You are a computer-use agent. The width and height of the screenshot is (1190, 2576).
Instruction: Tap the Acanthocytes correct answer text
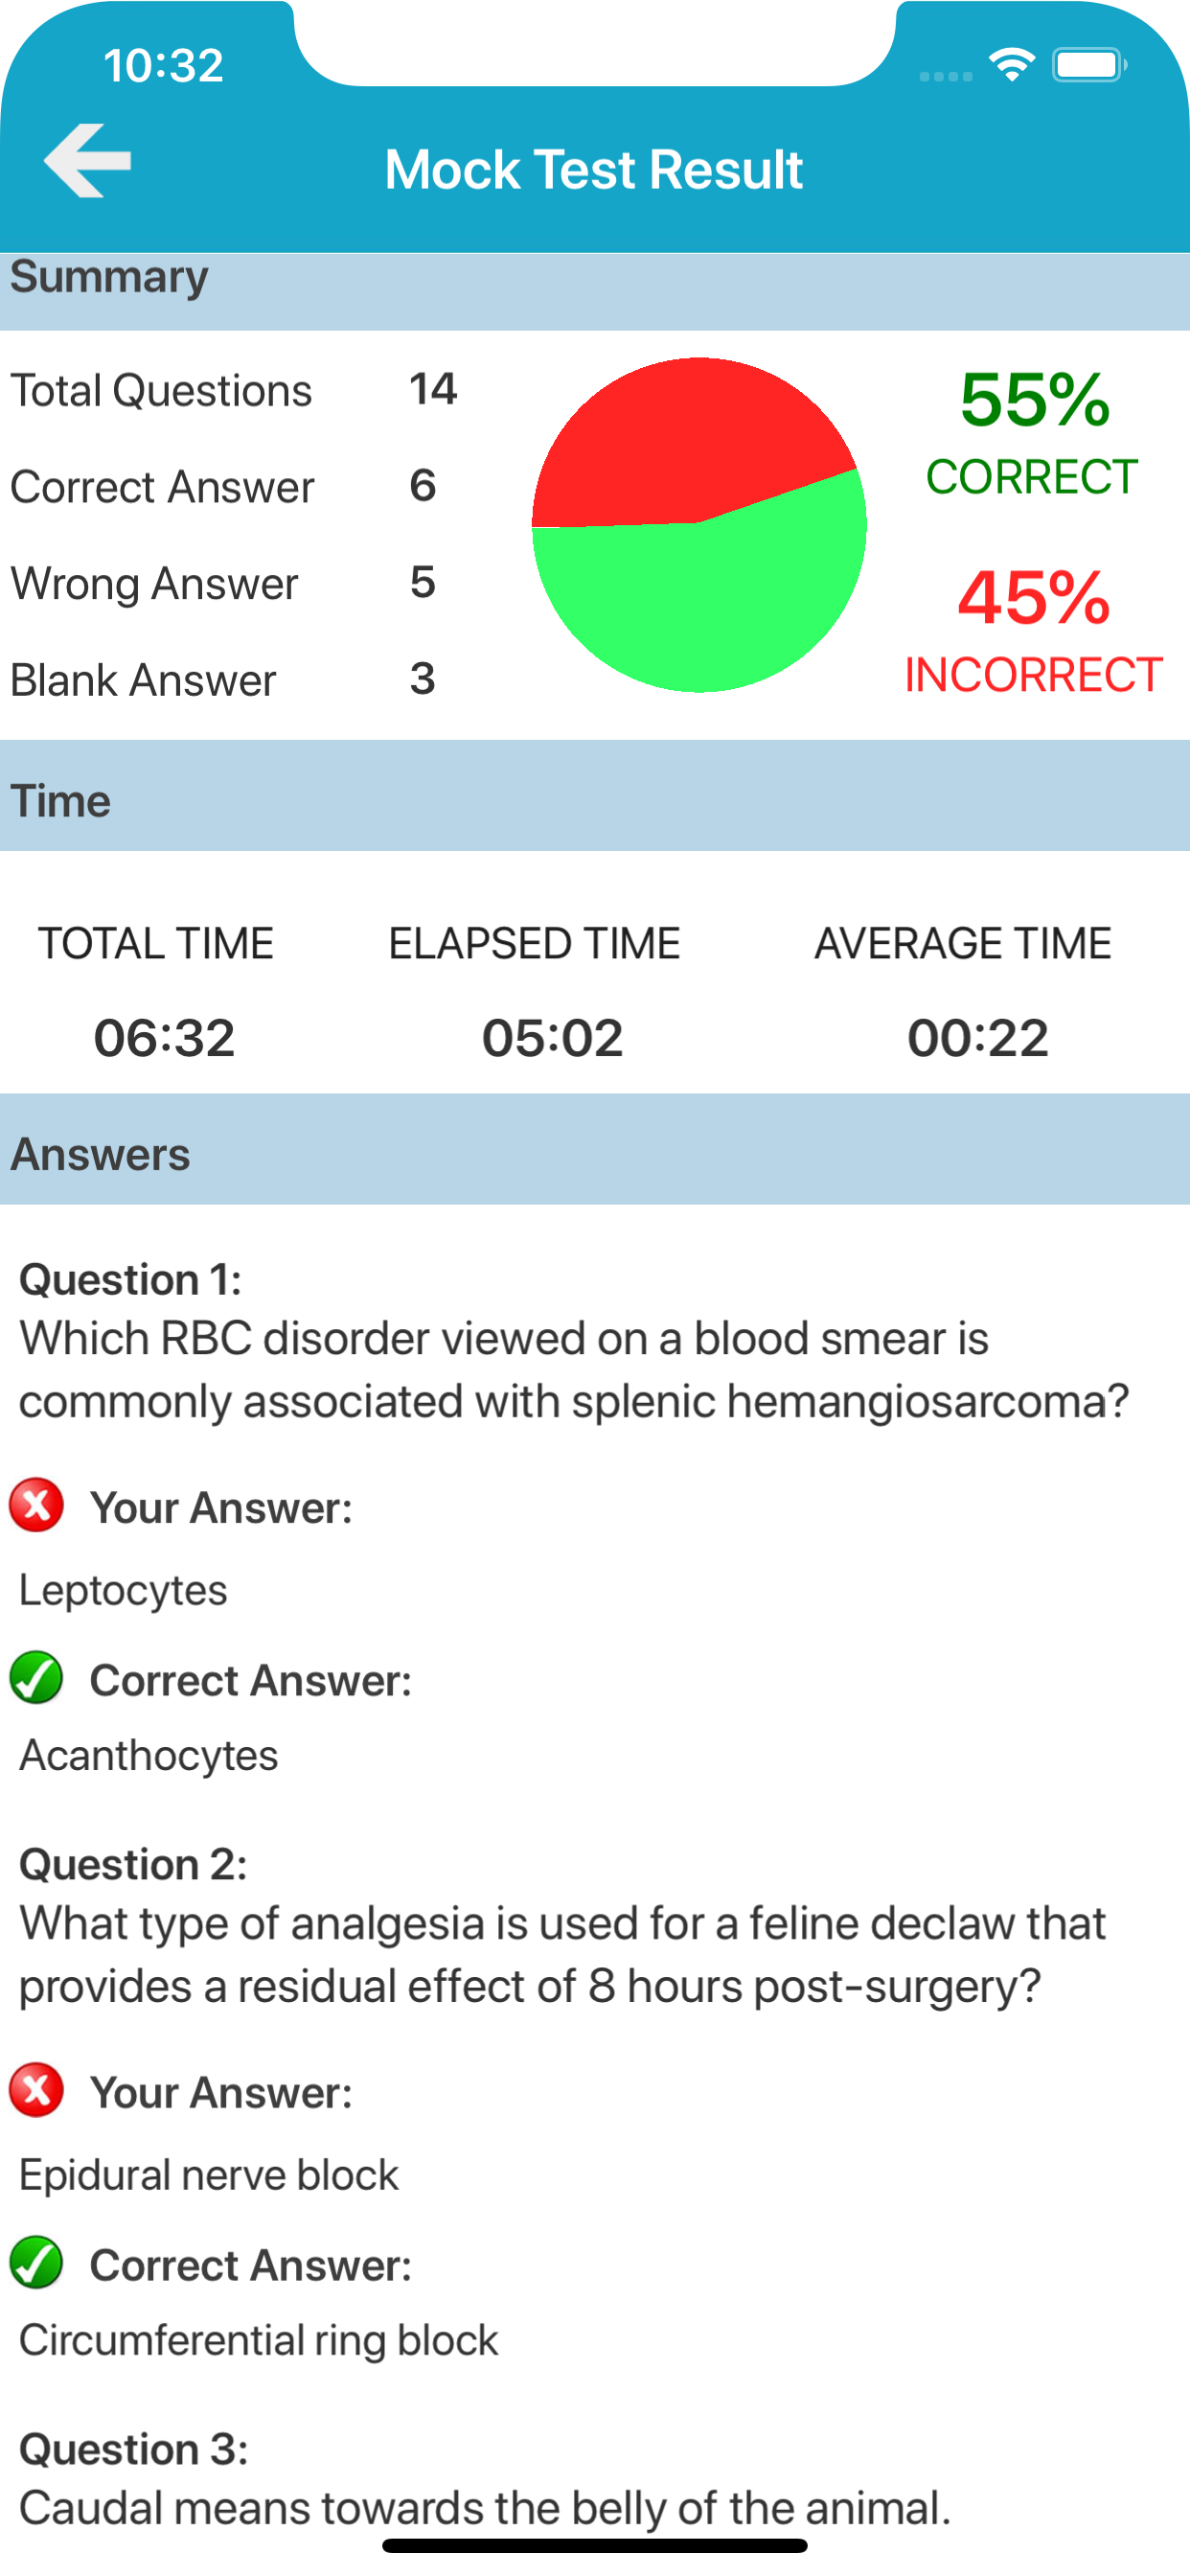click(x=149, y=1755)
